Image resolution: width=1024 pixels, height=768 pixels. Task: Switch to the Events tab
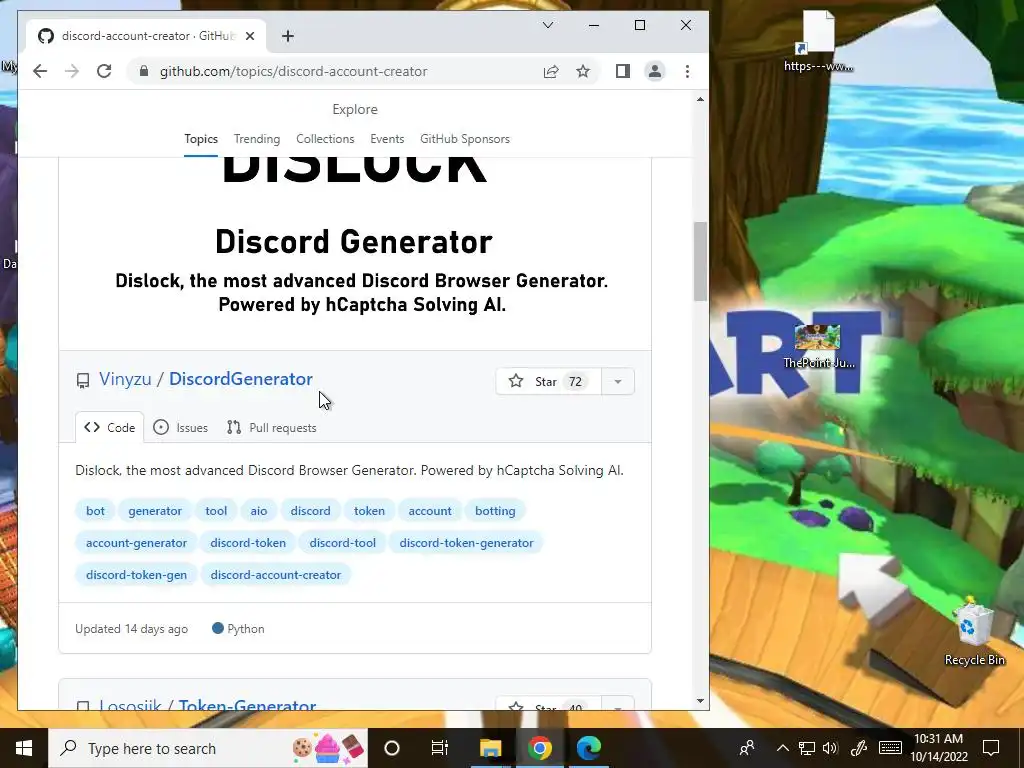tap(387, 138)
